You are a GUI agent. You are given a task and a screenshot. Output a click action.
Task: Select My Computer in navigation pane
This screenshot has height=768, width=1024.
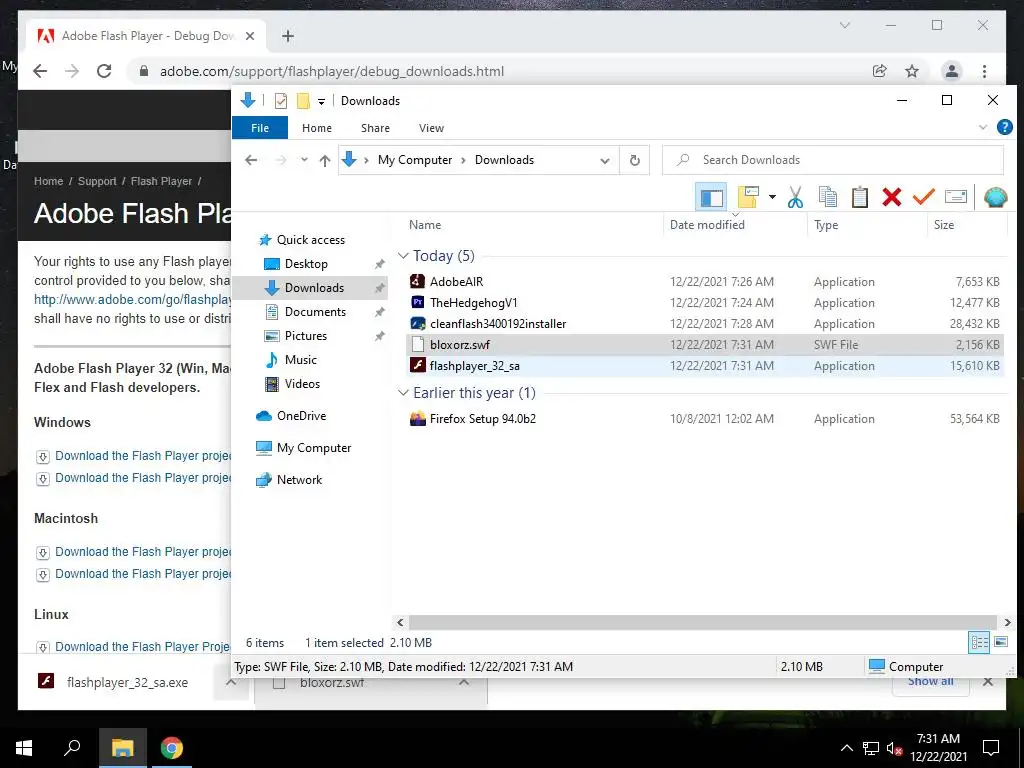coord(313,448)
